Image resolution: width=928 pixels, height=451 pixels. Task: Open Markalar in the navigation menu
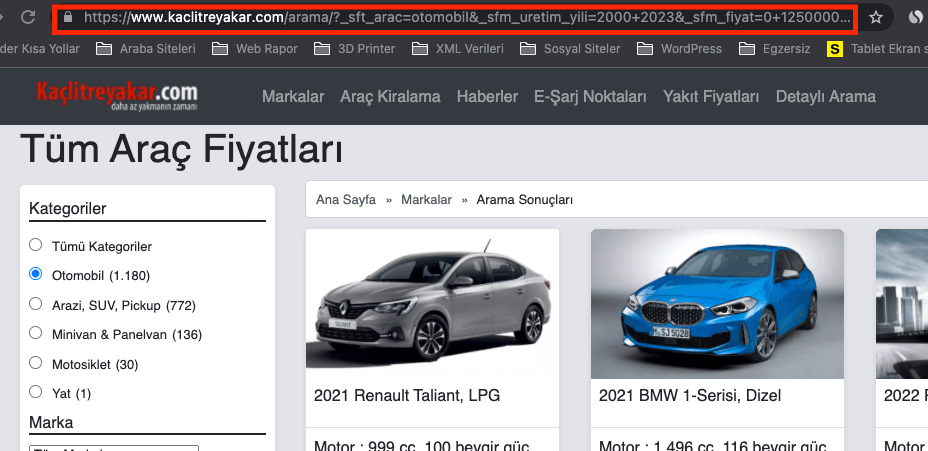click(293, 96)
